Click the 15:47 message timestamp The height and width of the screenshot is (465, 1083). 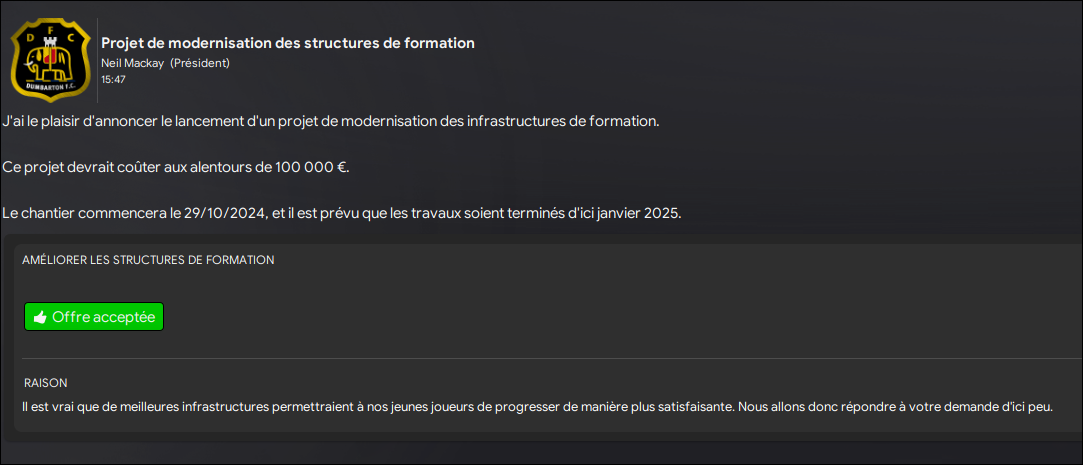click(113, 79)
